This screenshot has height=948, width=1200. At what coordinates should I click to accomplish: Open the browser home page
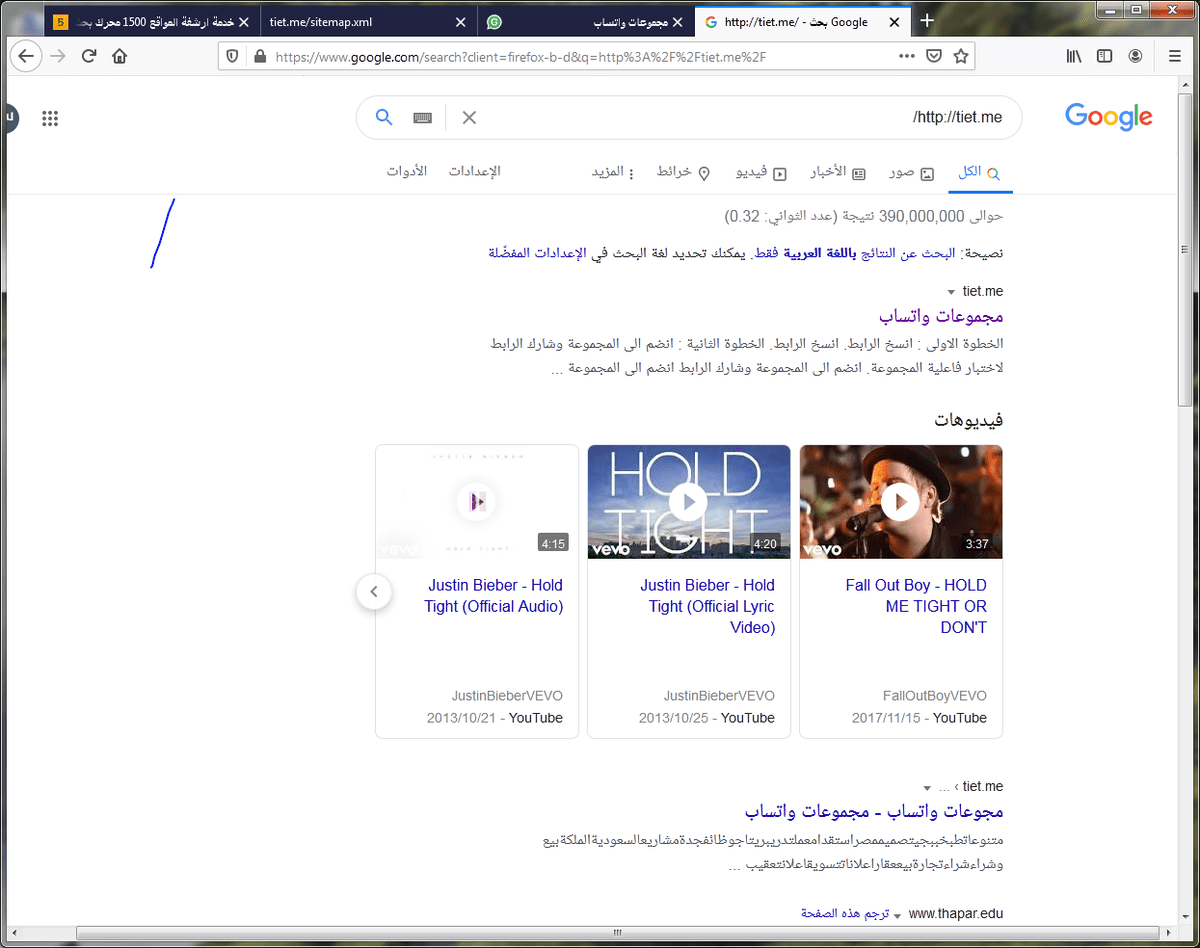(120, 57)
